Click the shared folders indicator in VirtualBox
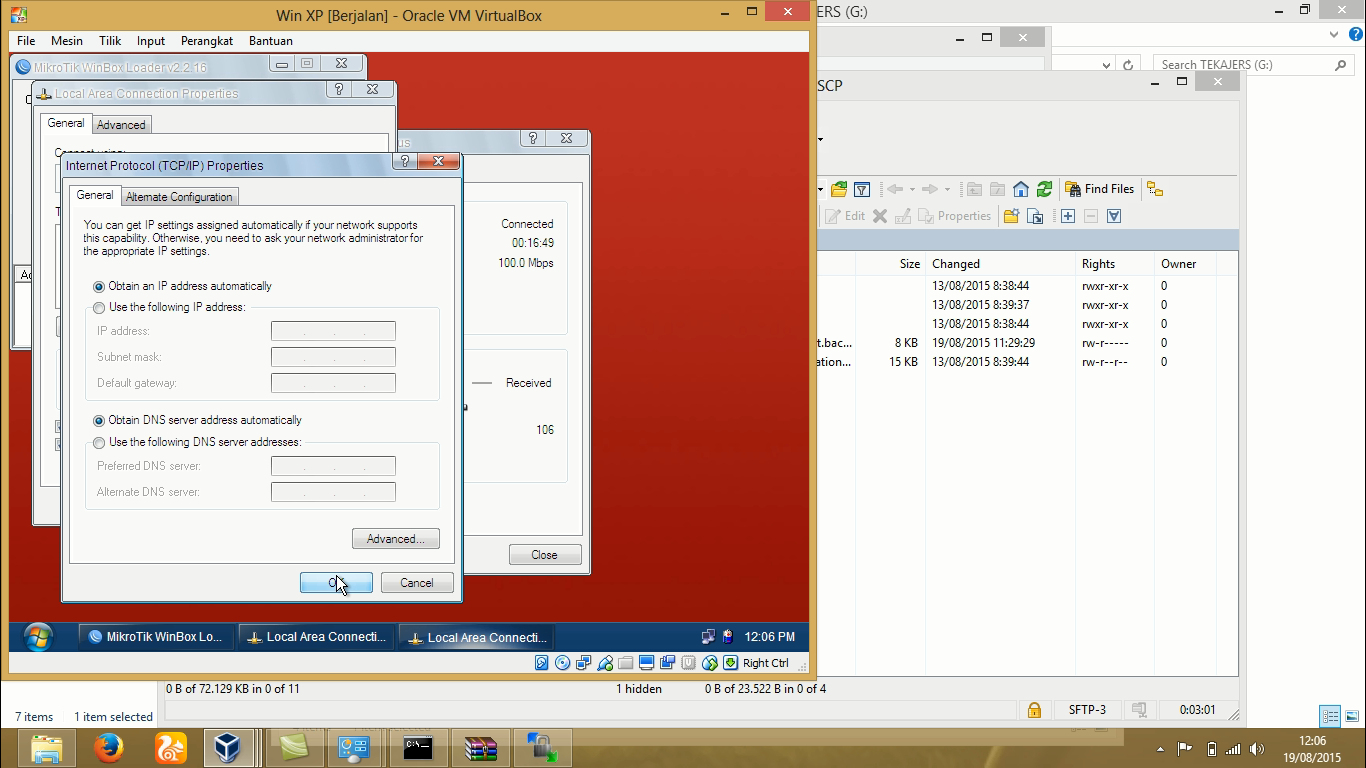Viewport: 1366px width, 768px height. [626, 663]
